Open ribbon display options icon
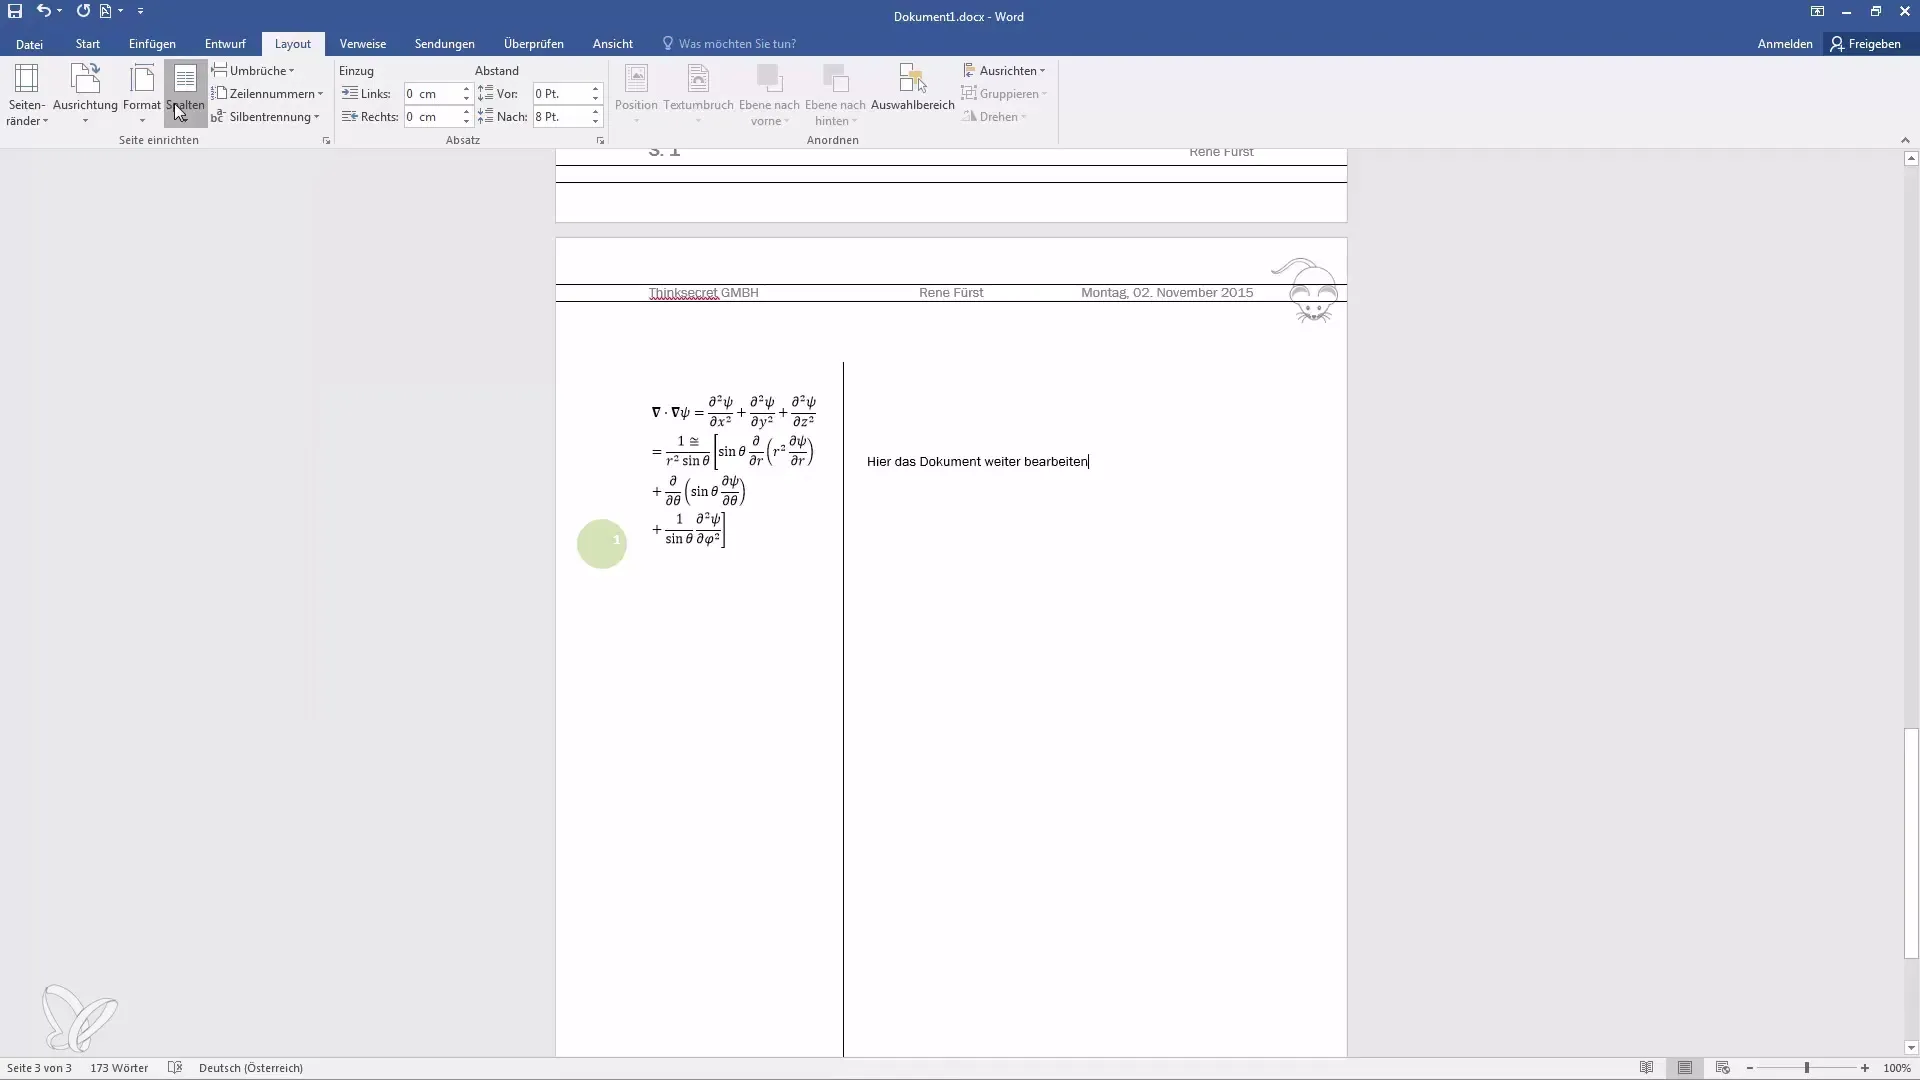This screenshot has width=1920, height=1080. click(1817, 11)
